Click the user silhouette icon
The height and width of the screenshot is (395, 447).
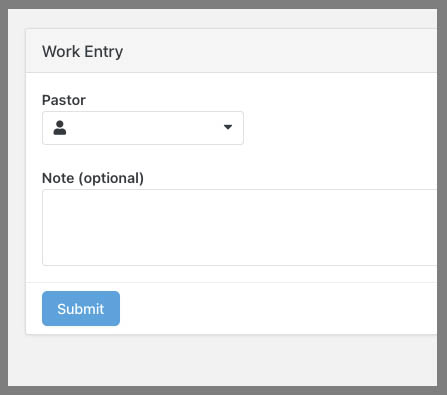[x=60, y=128]
